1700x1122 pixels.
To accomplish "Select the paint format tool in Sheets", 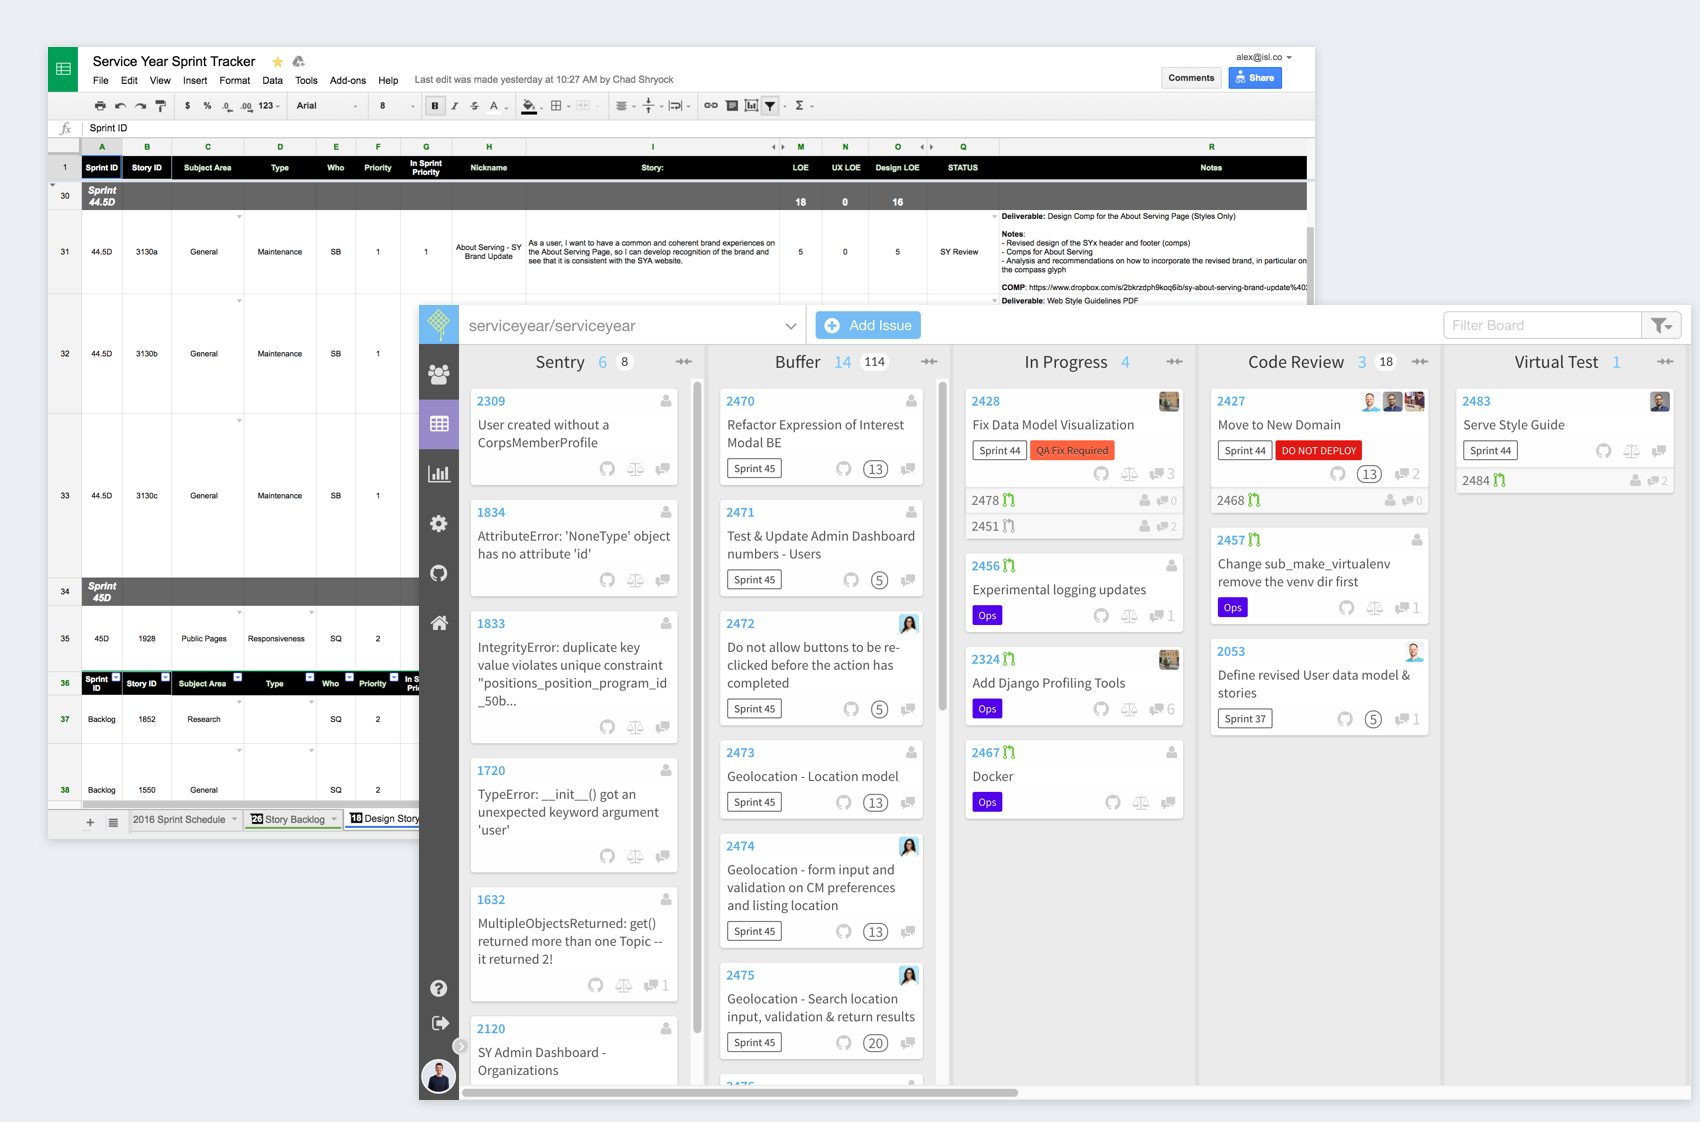I will (160, 106).
